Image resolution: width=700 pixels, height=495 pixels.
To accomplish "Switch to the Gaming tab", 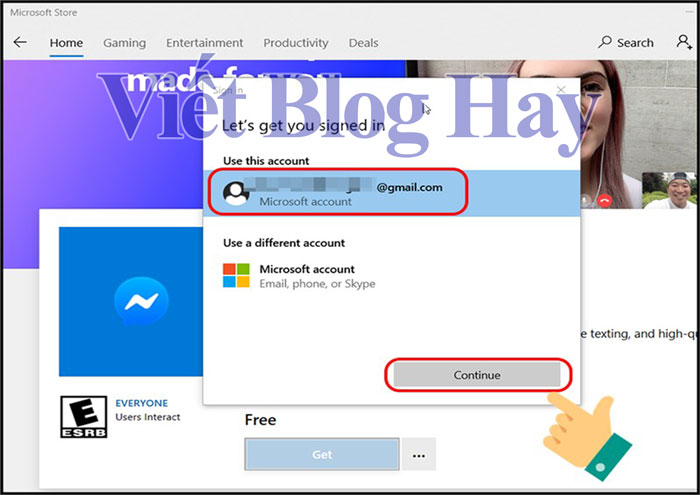I will pyautogui.click(x=125, y=43).
